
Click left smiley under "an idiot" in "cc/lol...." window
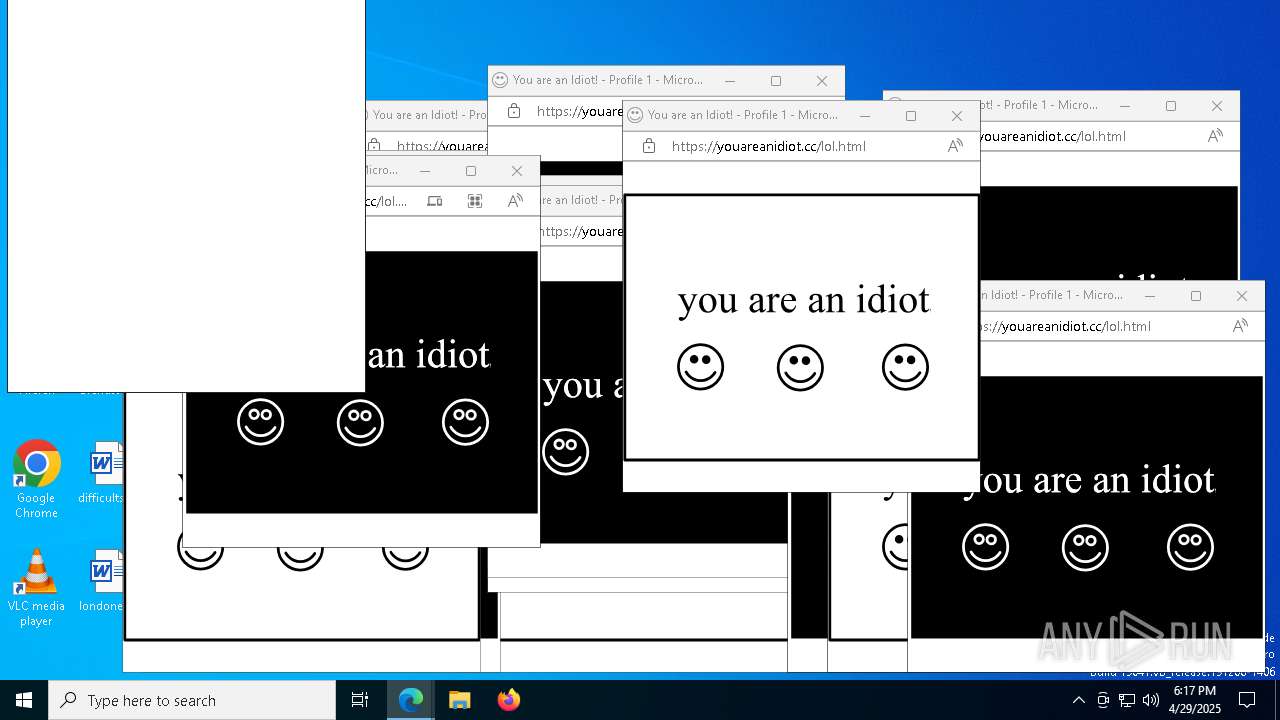(260, 422)
